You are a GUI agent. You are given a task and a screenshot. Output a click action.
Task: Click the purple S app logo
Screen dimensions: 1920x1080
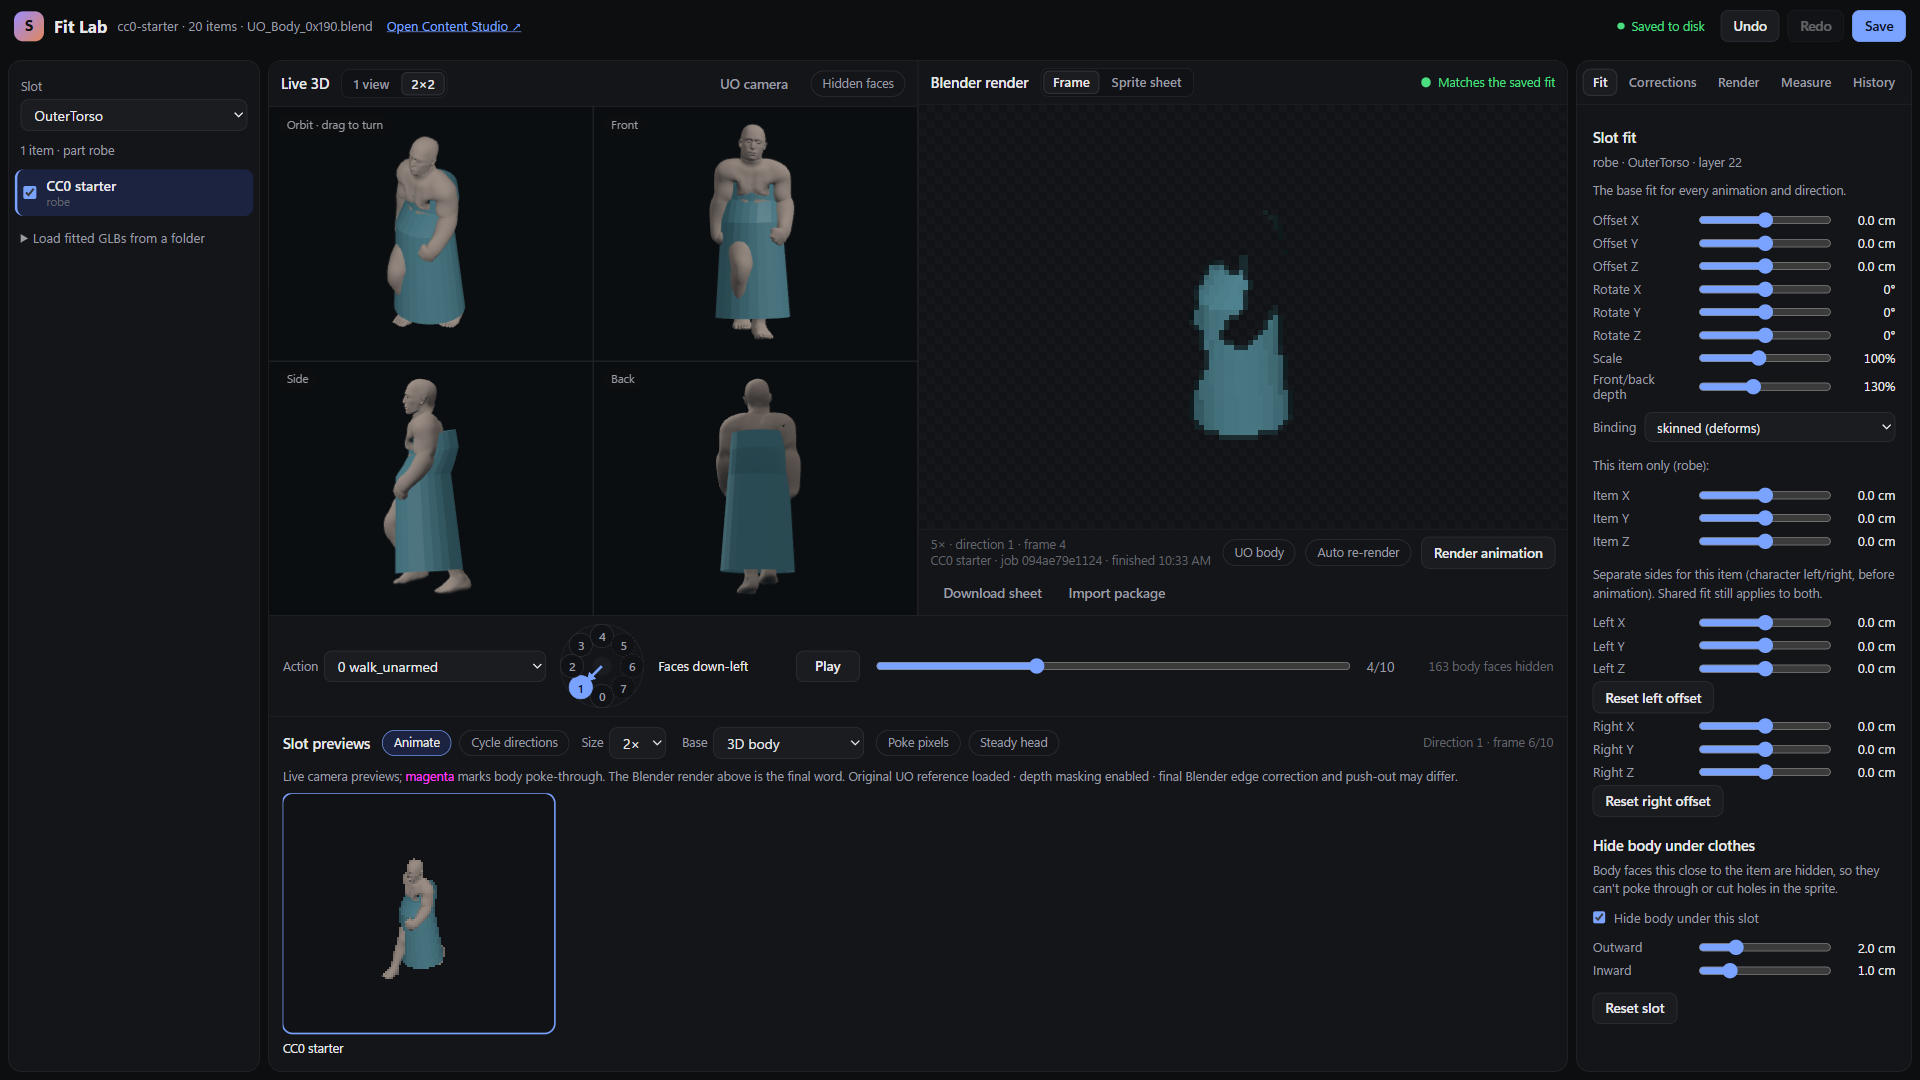tap(29, 26)
